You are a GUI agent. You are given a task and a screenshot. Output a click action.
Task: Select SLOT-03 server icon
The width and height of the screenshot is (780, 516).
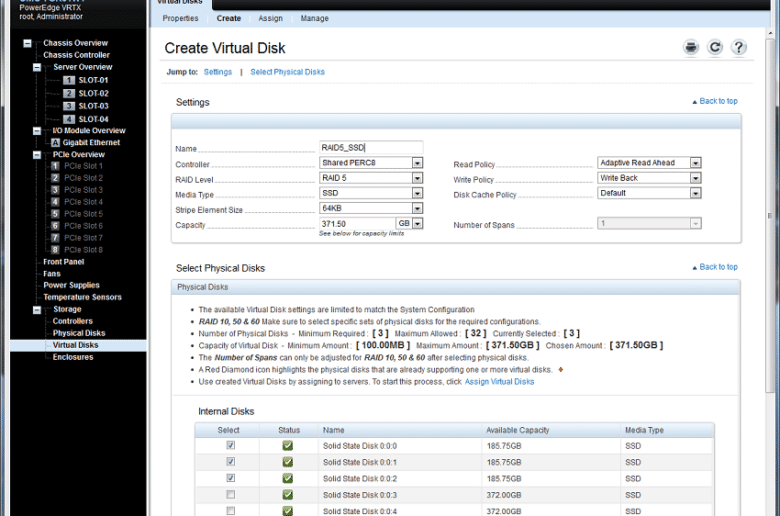pyautogui.click(x=69, y=106)
